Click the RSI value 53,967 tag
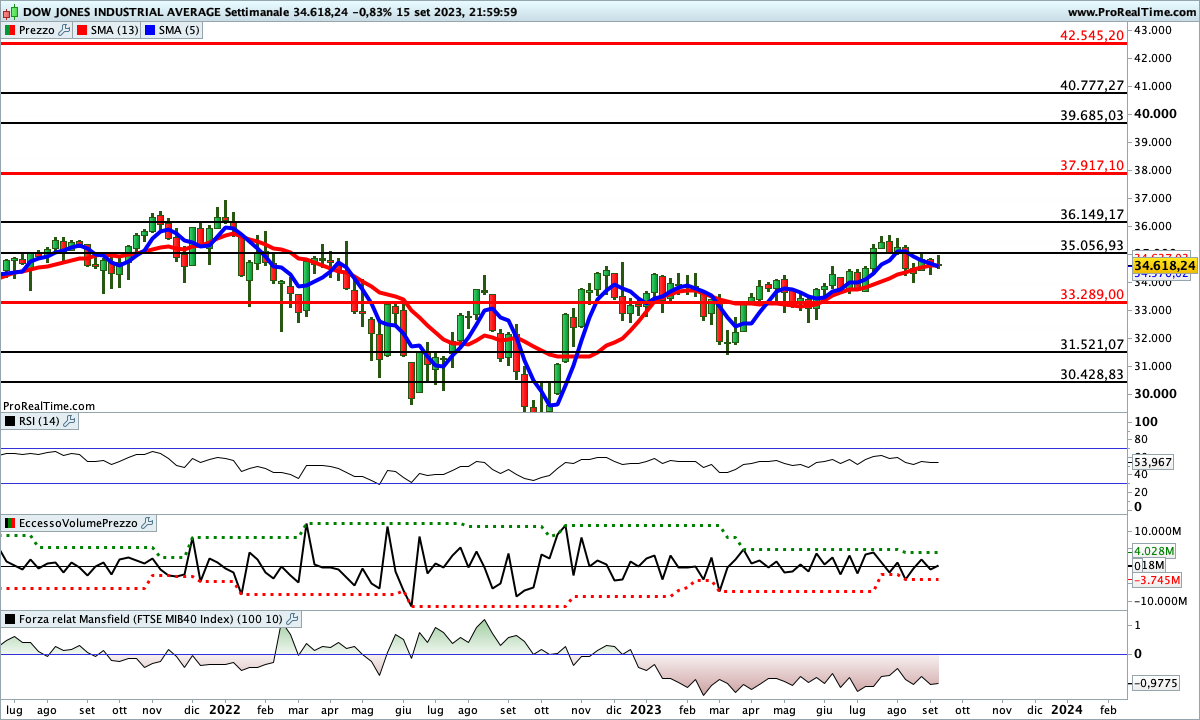This screenshot has width=1200, height=720. point(1155,462)
